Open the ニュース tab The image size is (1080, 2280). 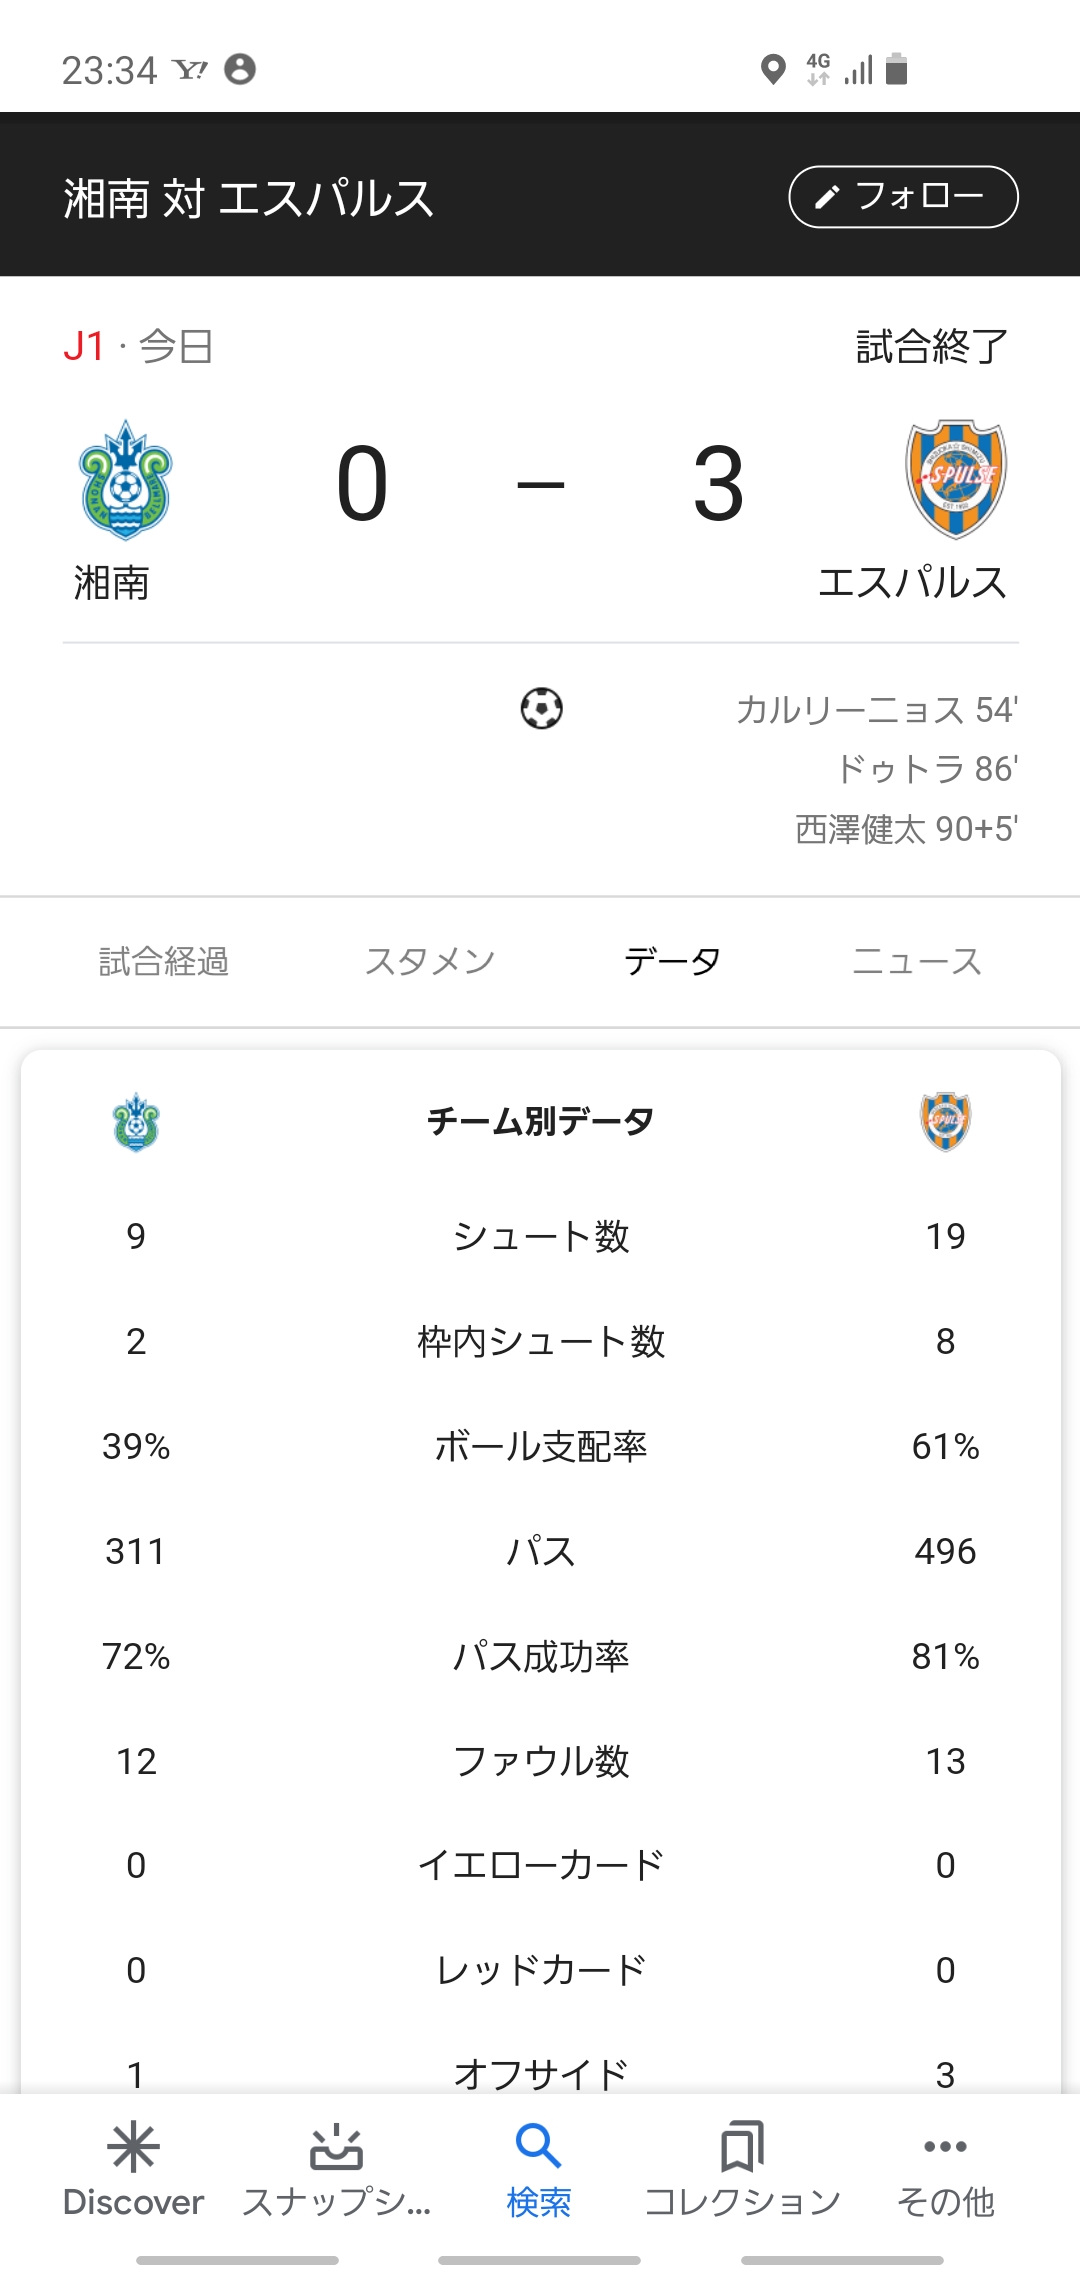pos(916,962)
